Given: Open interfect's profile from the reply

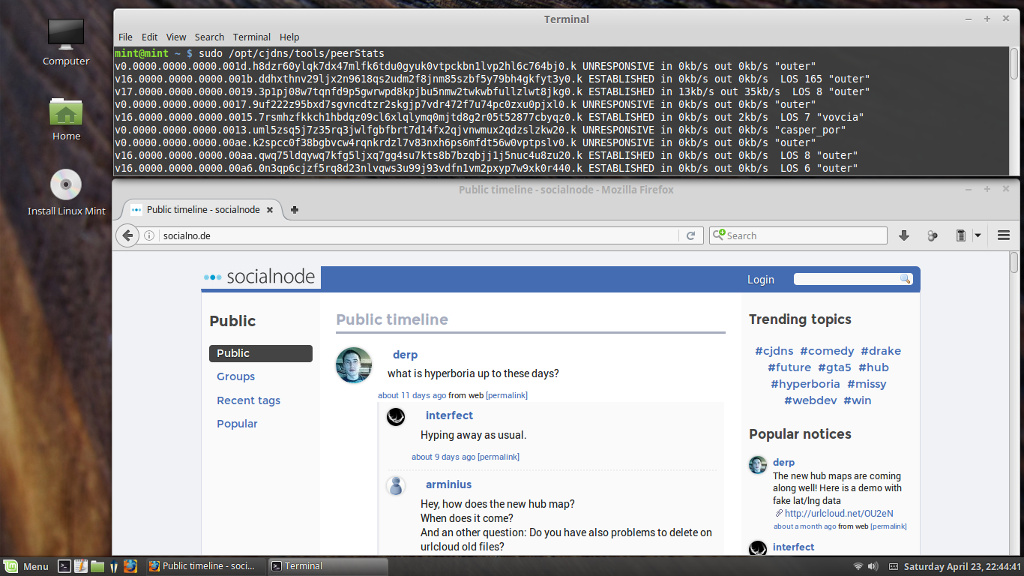Looking at the screenshot, I should (449, 415).
